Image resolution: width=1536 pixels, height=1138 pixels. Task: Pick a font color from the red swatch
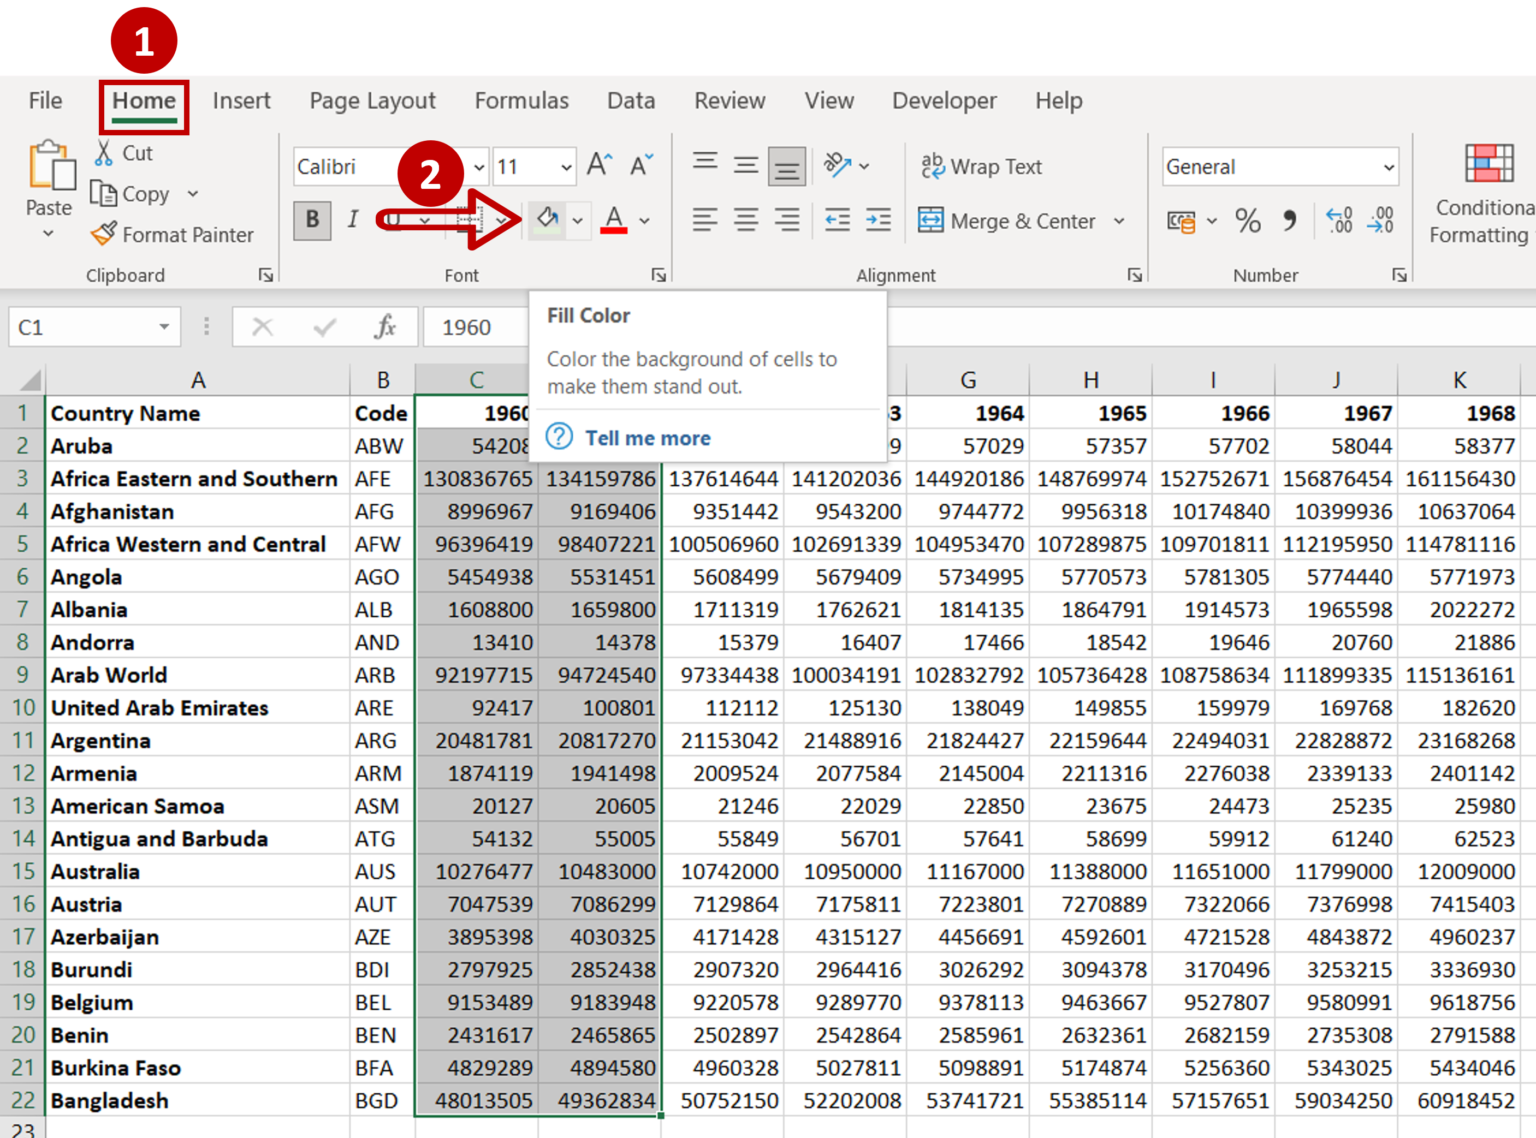click(x=615, y=220)
